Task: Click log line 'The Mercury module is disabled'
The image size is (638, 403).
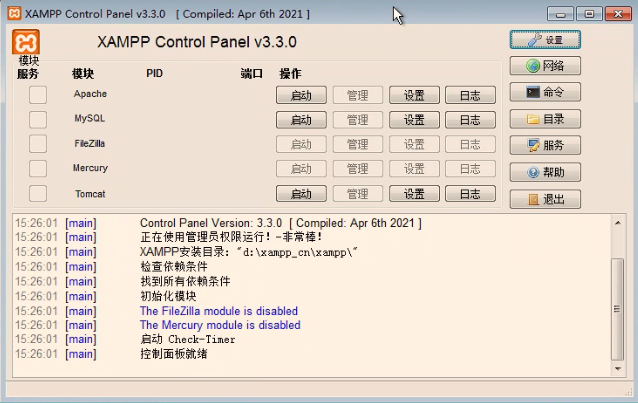Action: pos(220,325)
